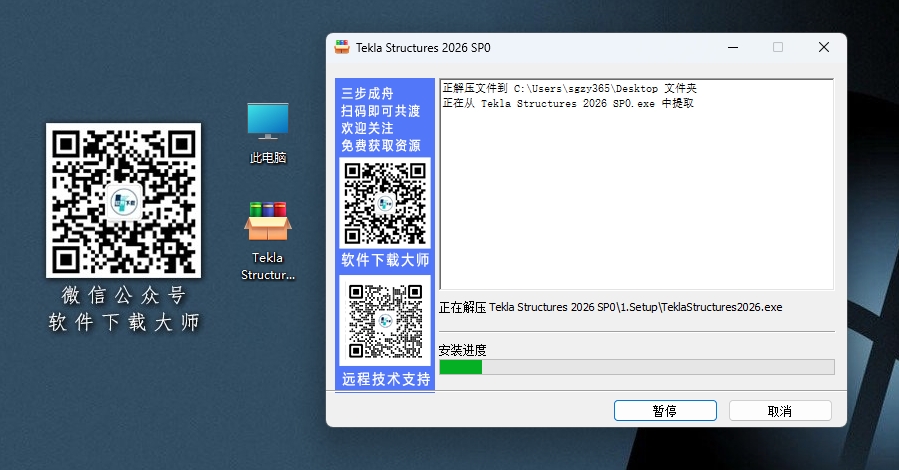
Task: Click the 远程技术支持 QR code in installer
Action: pyautogui.click(x=385, y=320)
